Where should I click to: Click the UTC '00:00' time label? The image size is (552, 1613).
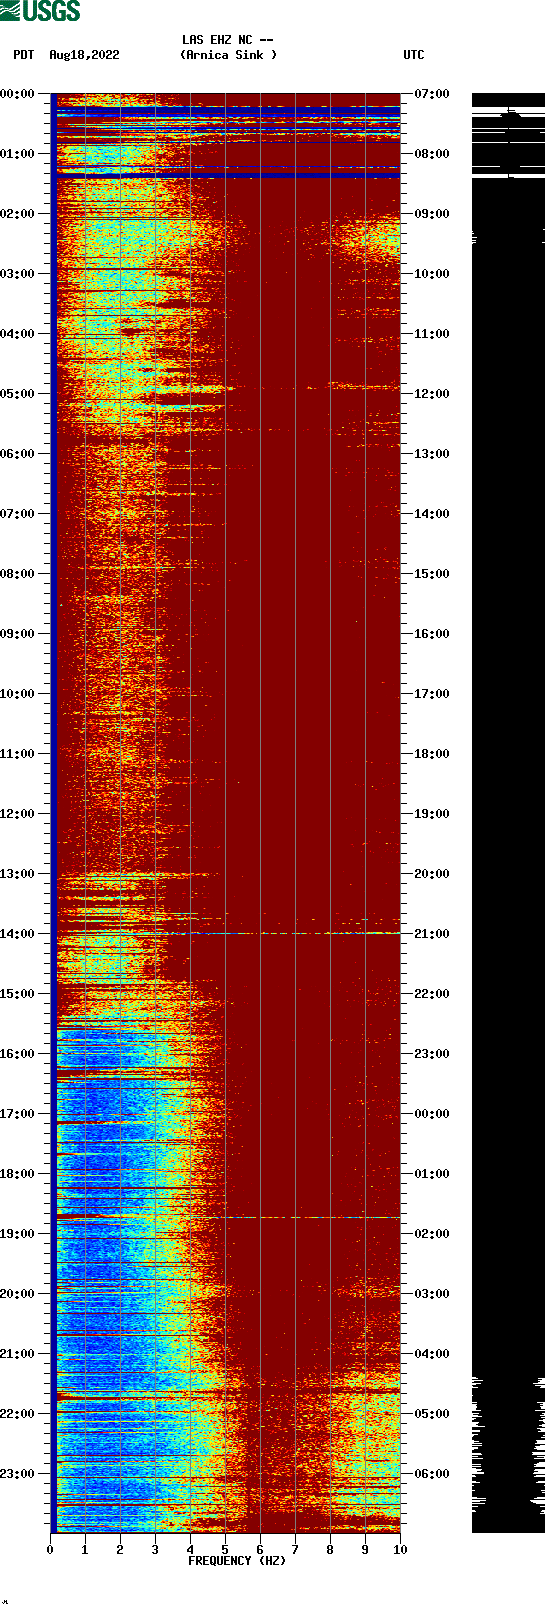coord(432,1114)
